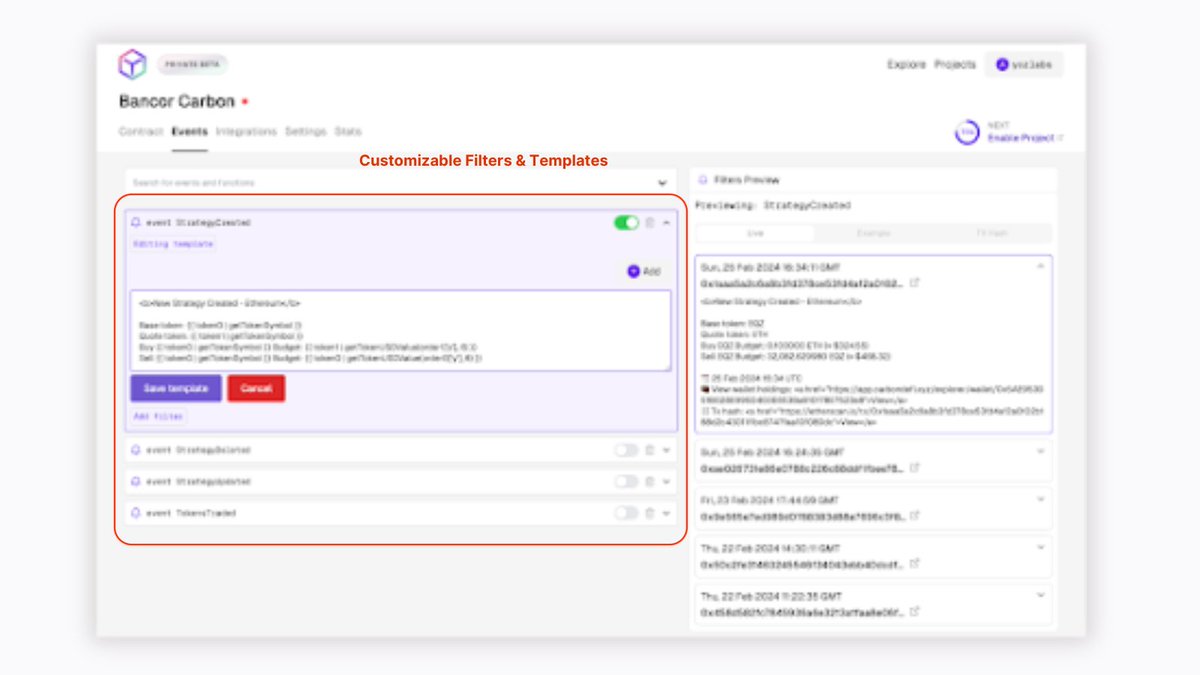Collapse the Sun 25 Feb 16:34:11 preview entry
Viewport: 1200px width, 675px height.
pyautogui.click(x=1040, y=266)
